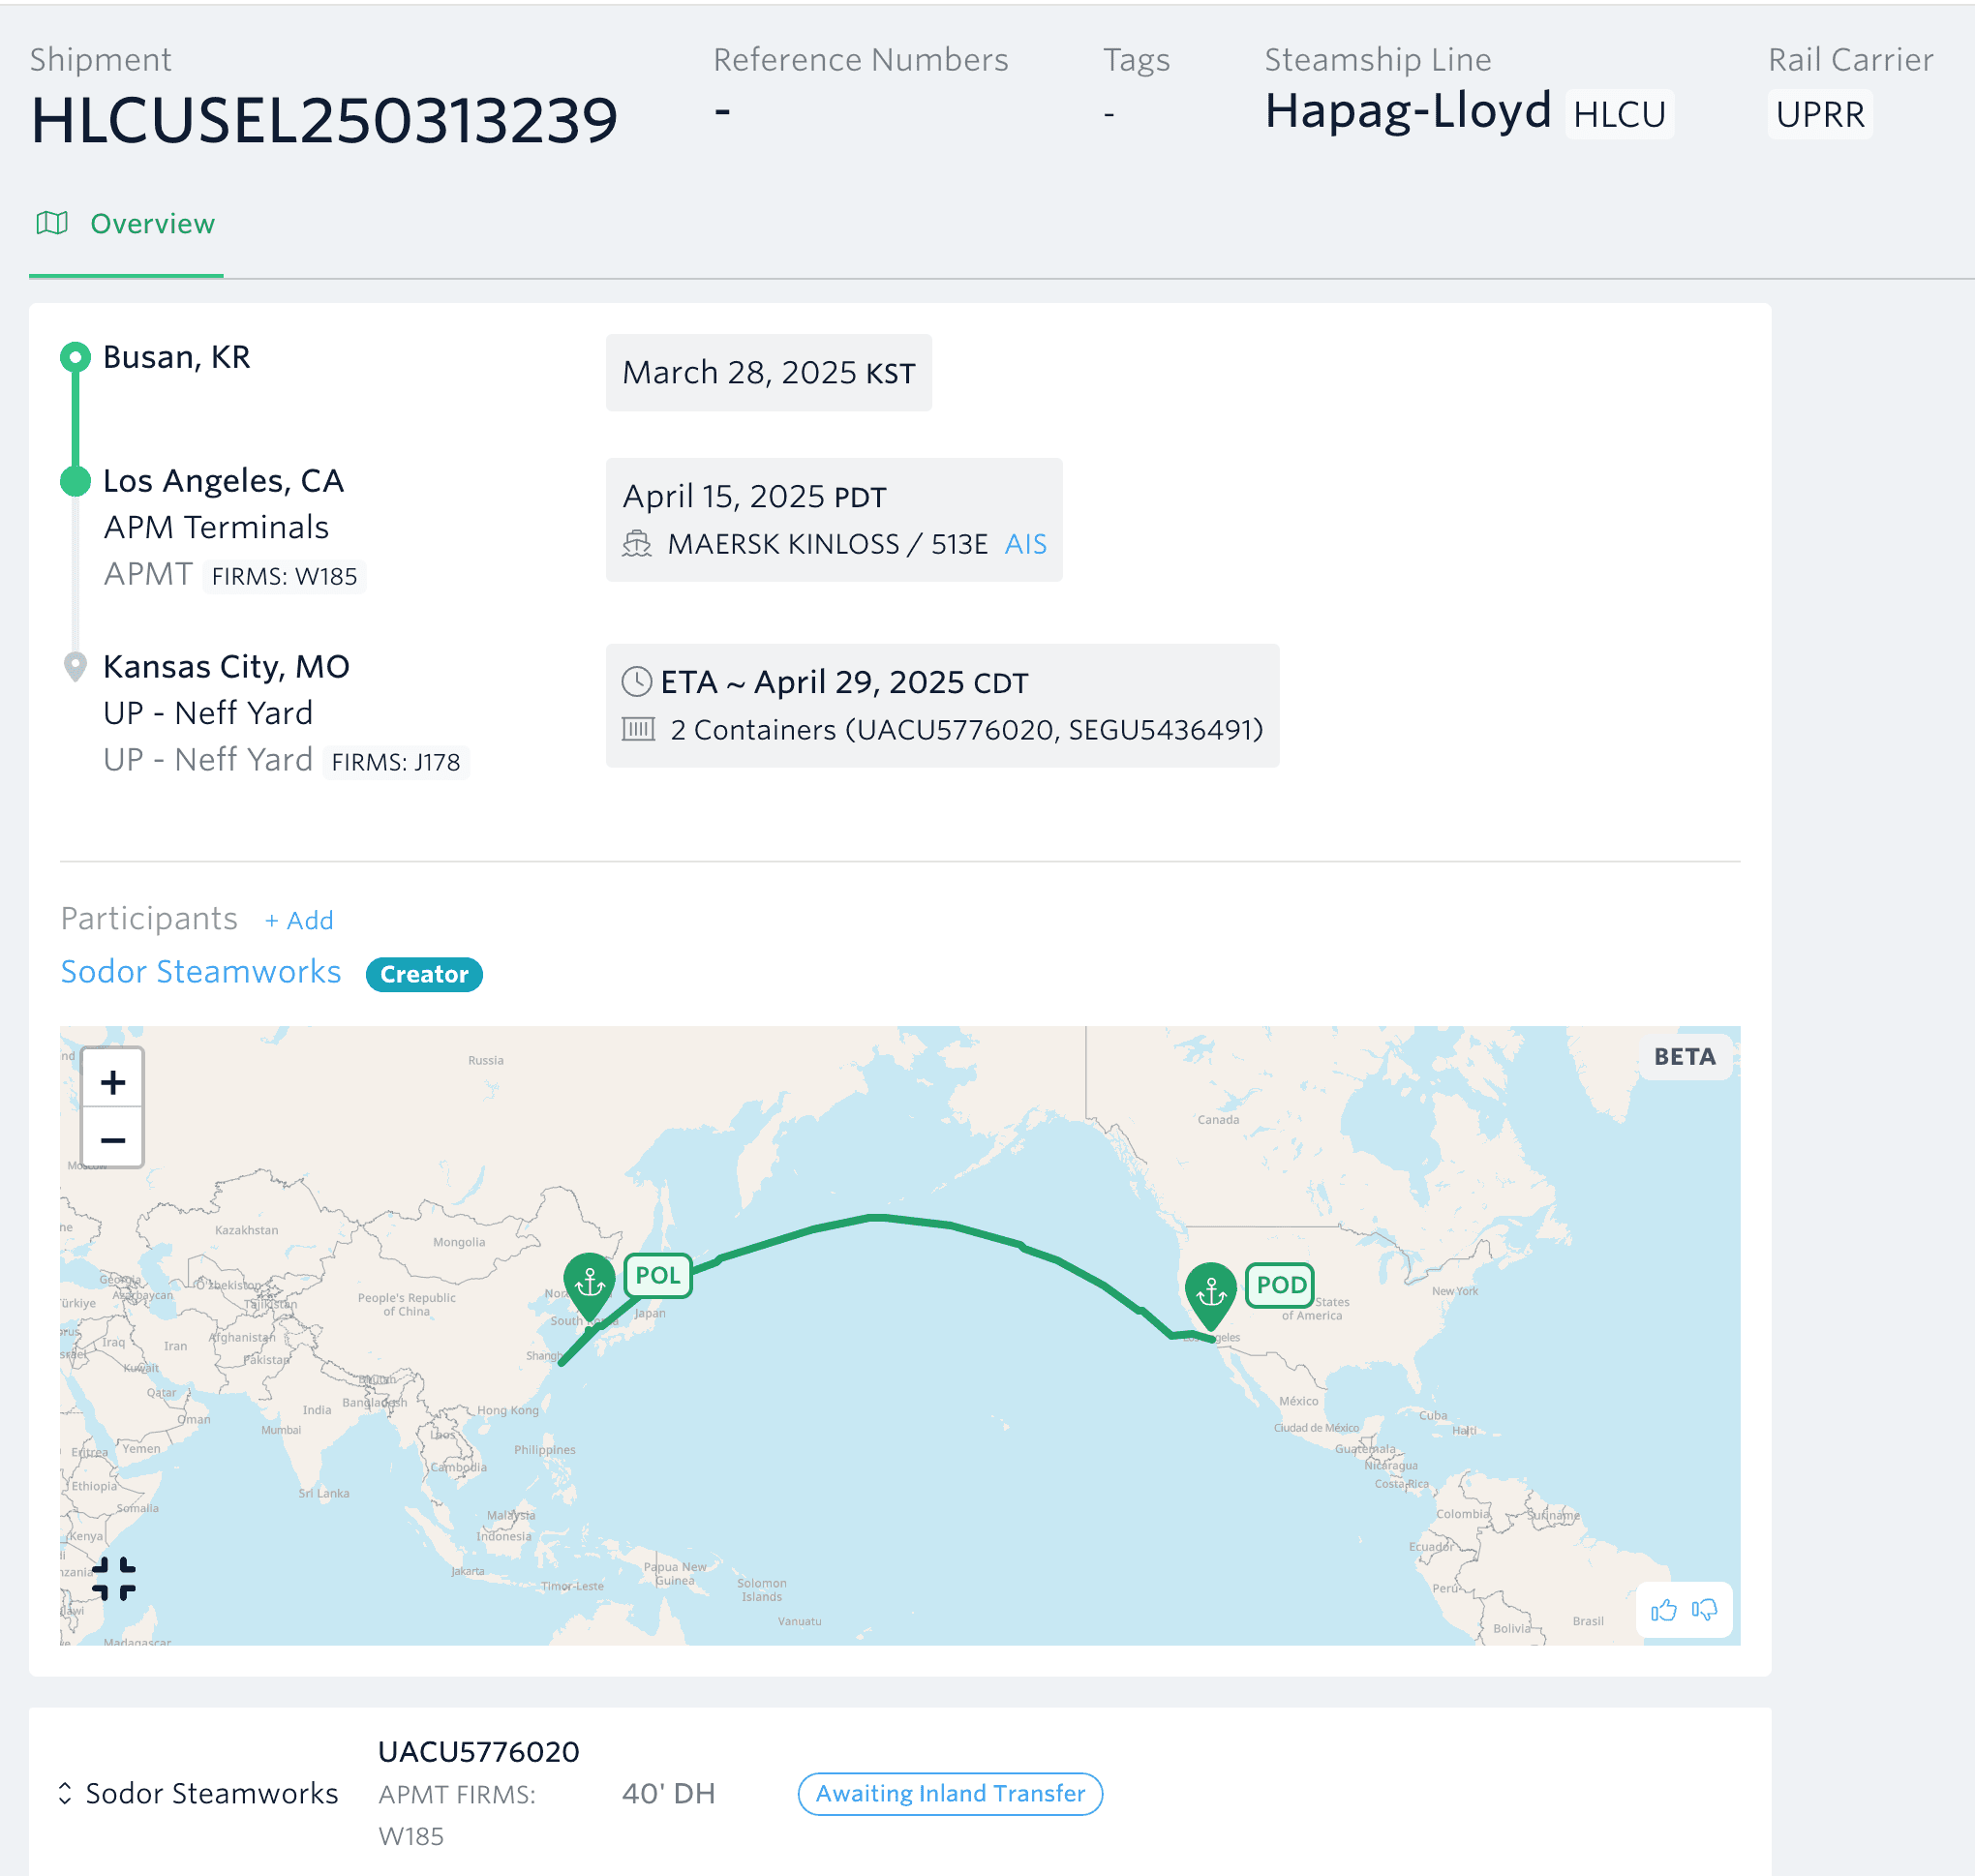Click container number UACU5776020 in the bottom row

(479, 1752)
